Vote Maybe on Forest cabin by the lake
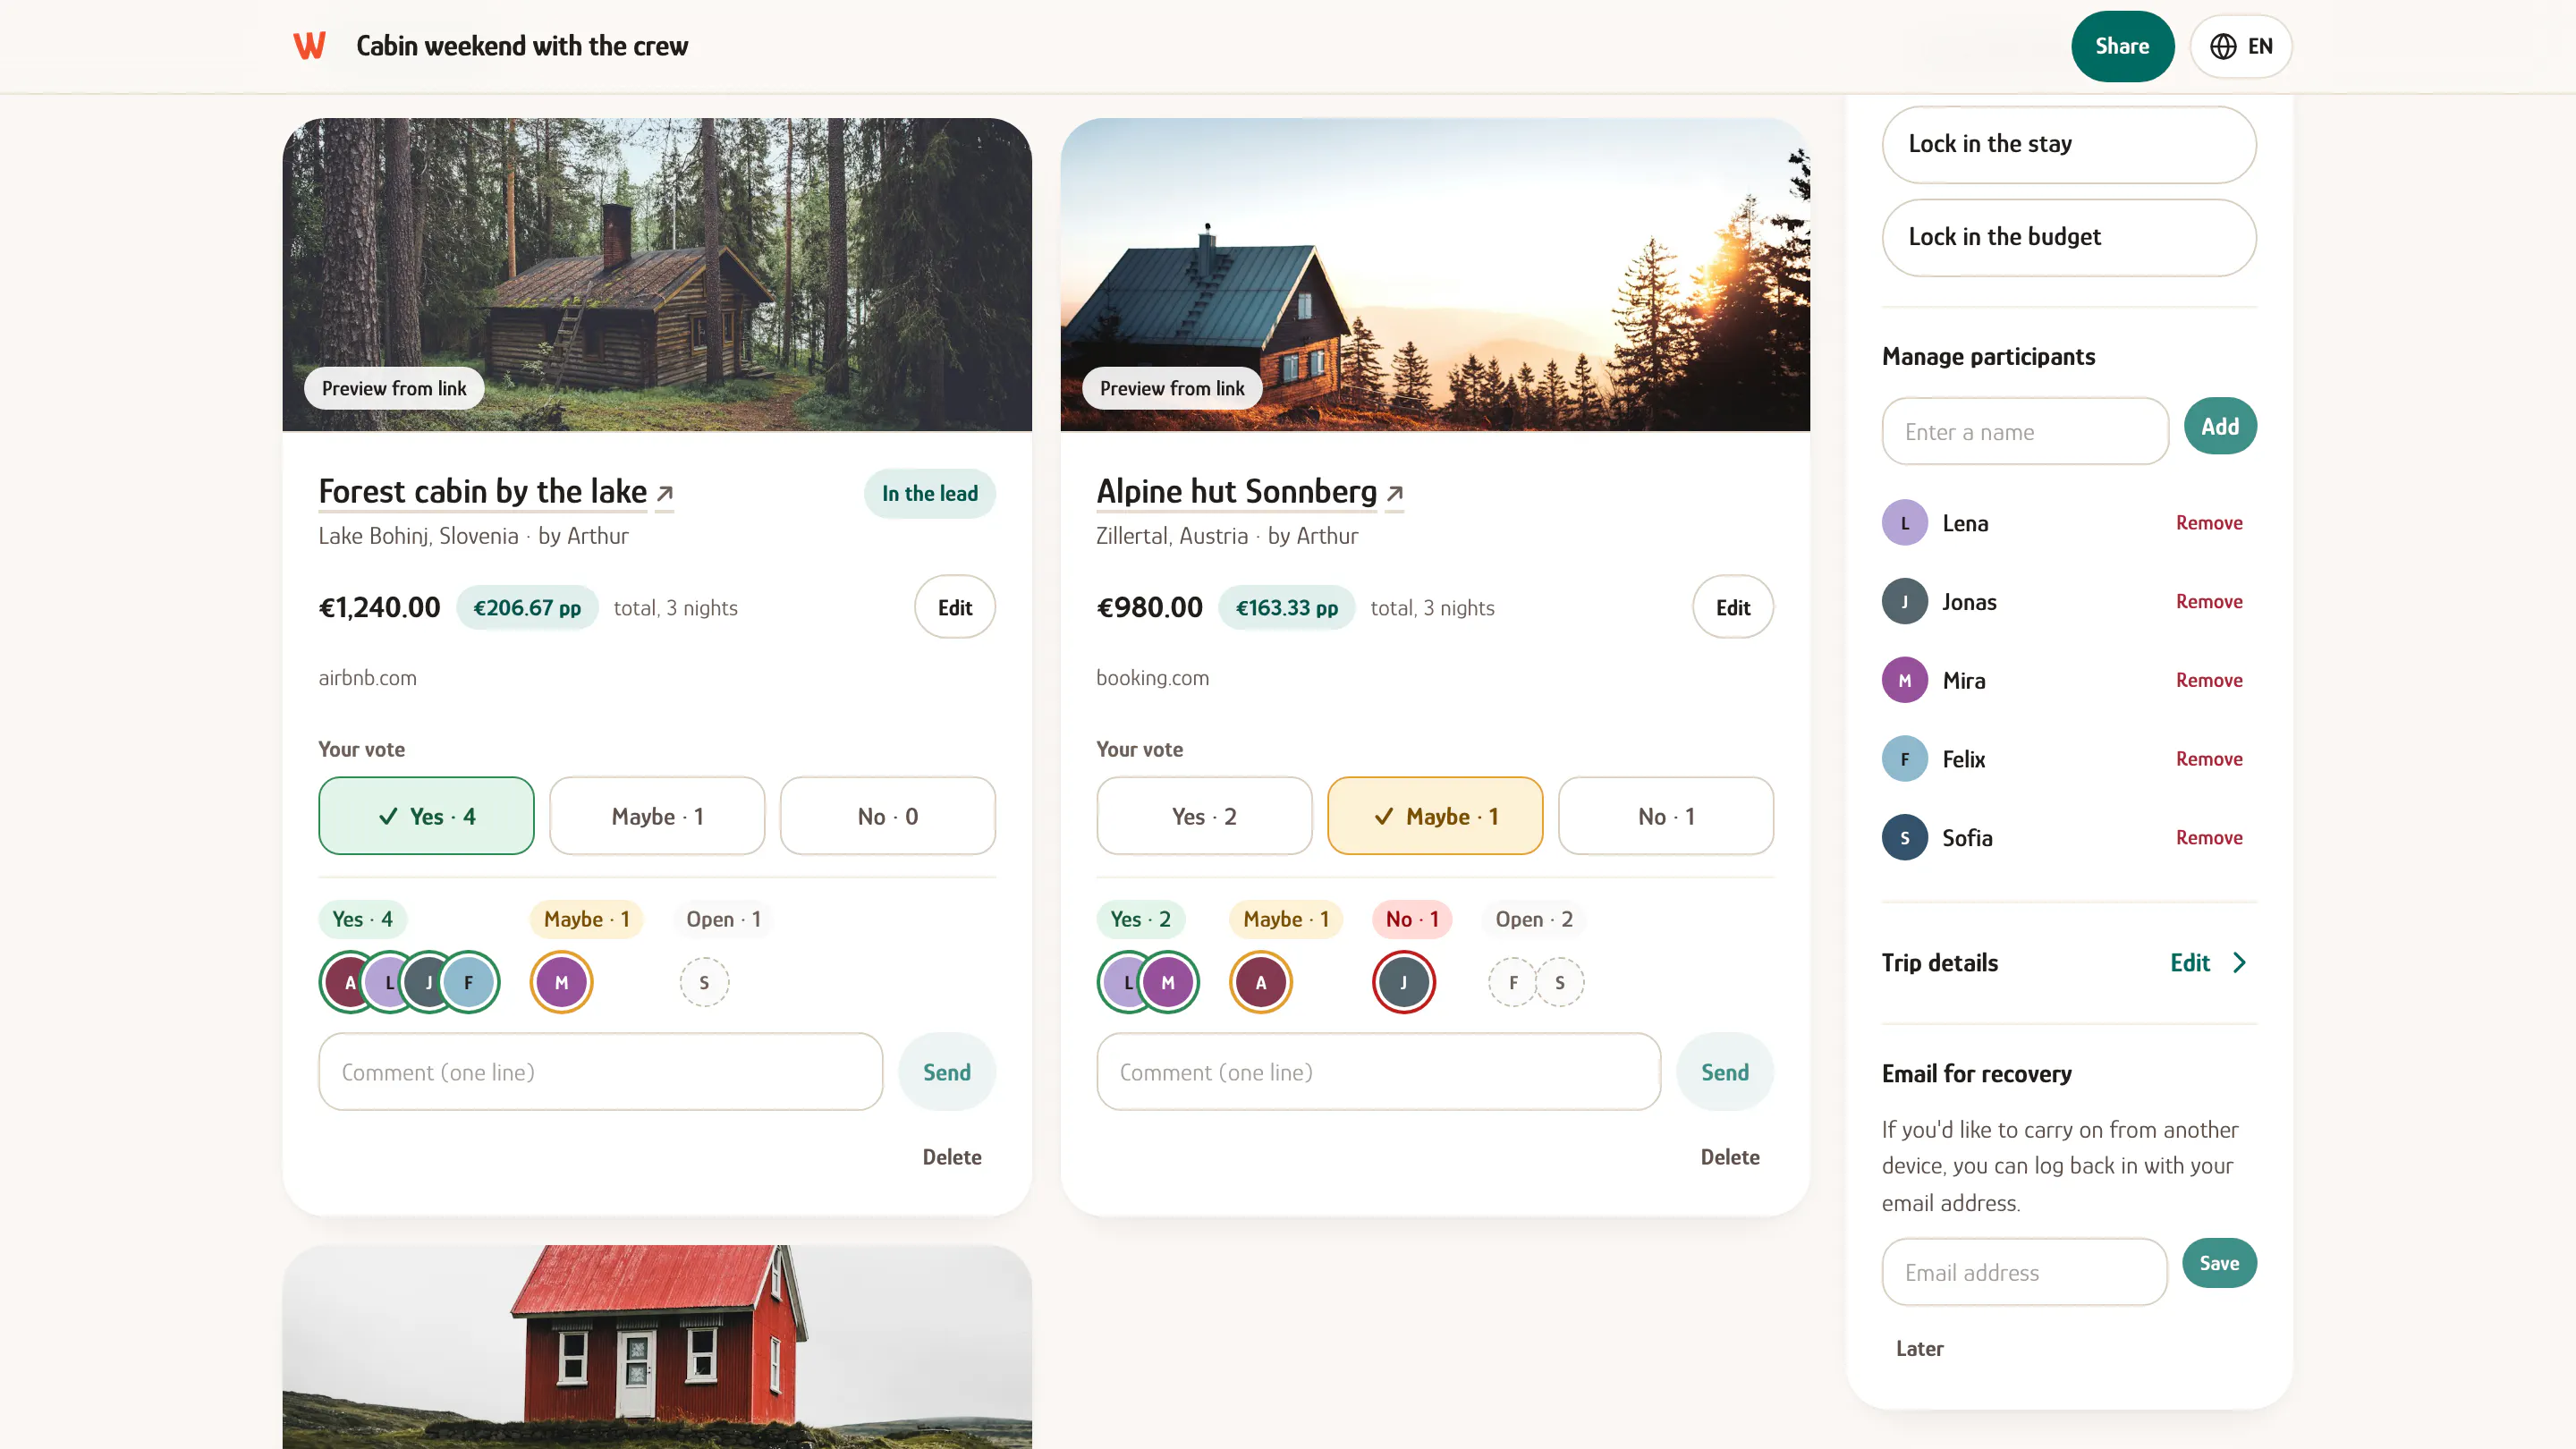 [x=657, y=816]
